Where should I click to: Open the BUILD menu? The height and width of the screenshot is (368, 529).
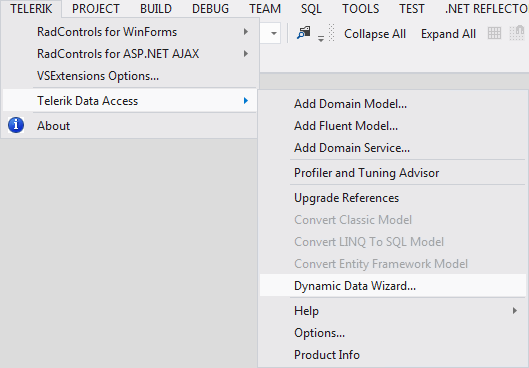[156, 9]
